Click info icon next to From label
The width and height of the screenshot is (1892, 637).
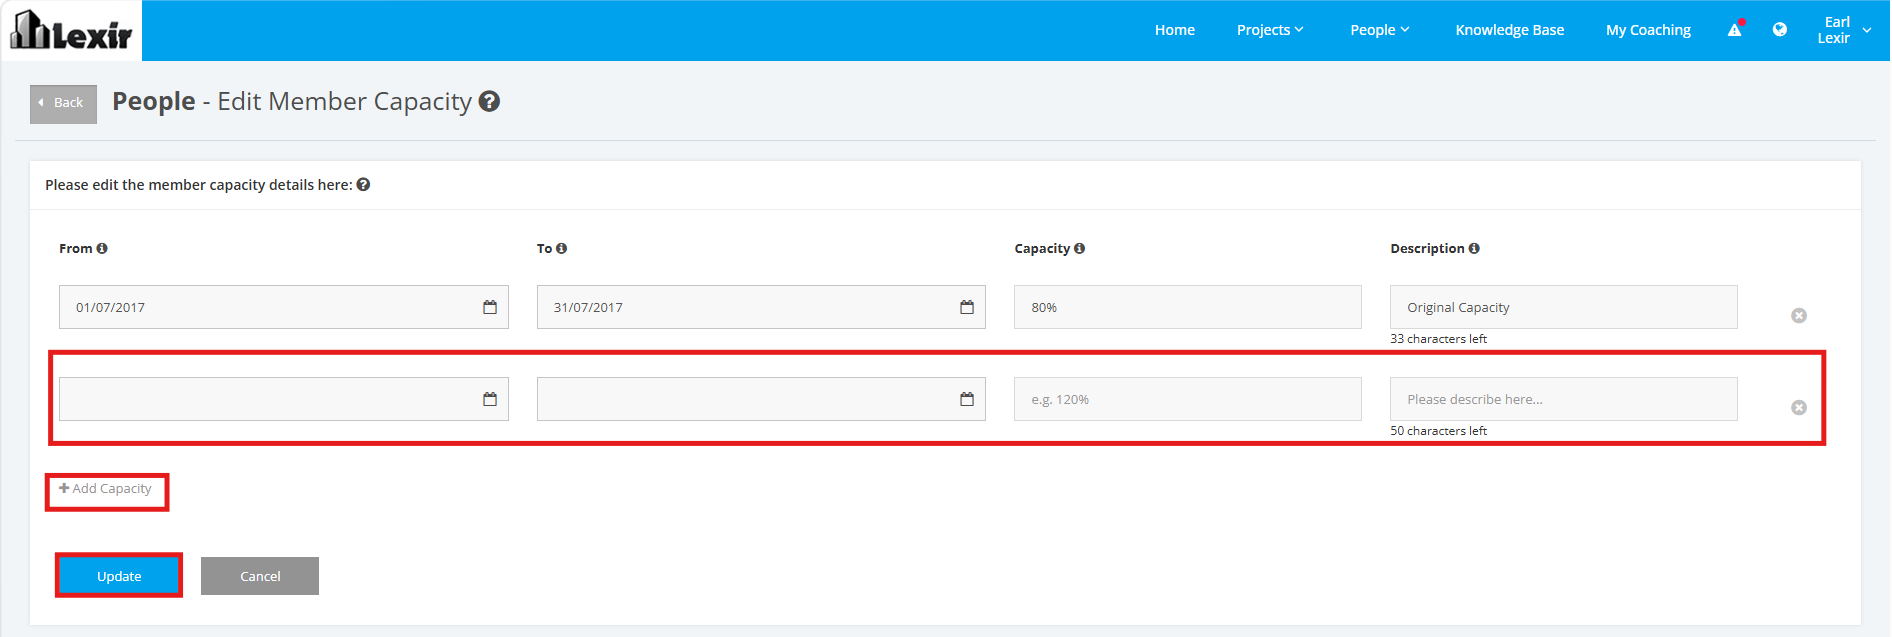pyautogui.click(x=102, y=248)
